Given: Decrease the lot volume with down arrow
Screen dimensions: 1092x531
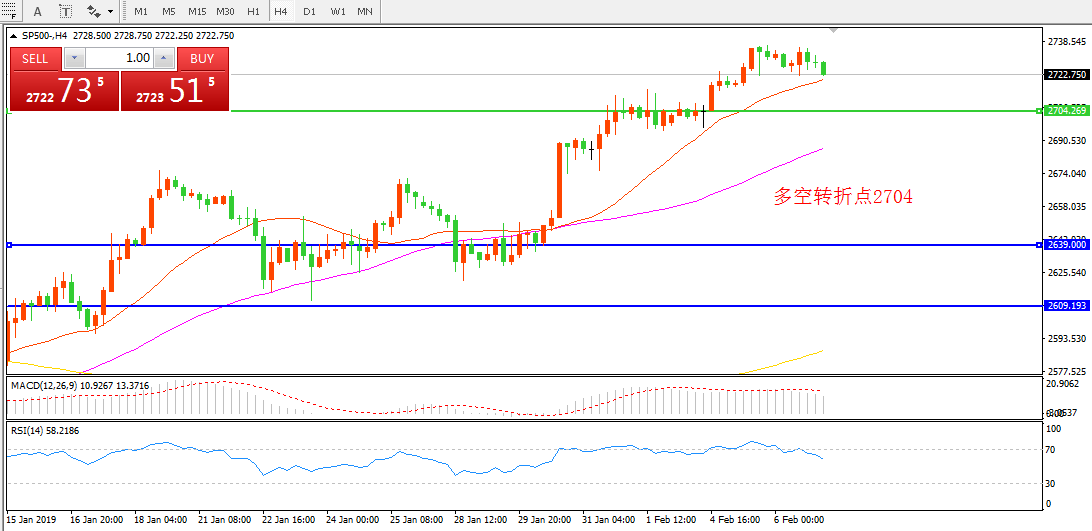Looking at the screenshot, I should [x=72, y=59].
